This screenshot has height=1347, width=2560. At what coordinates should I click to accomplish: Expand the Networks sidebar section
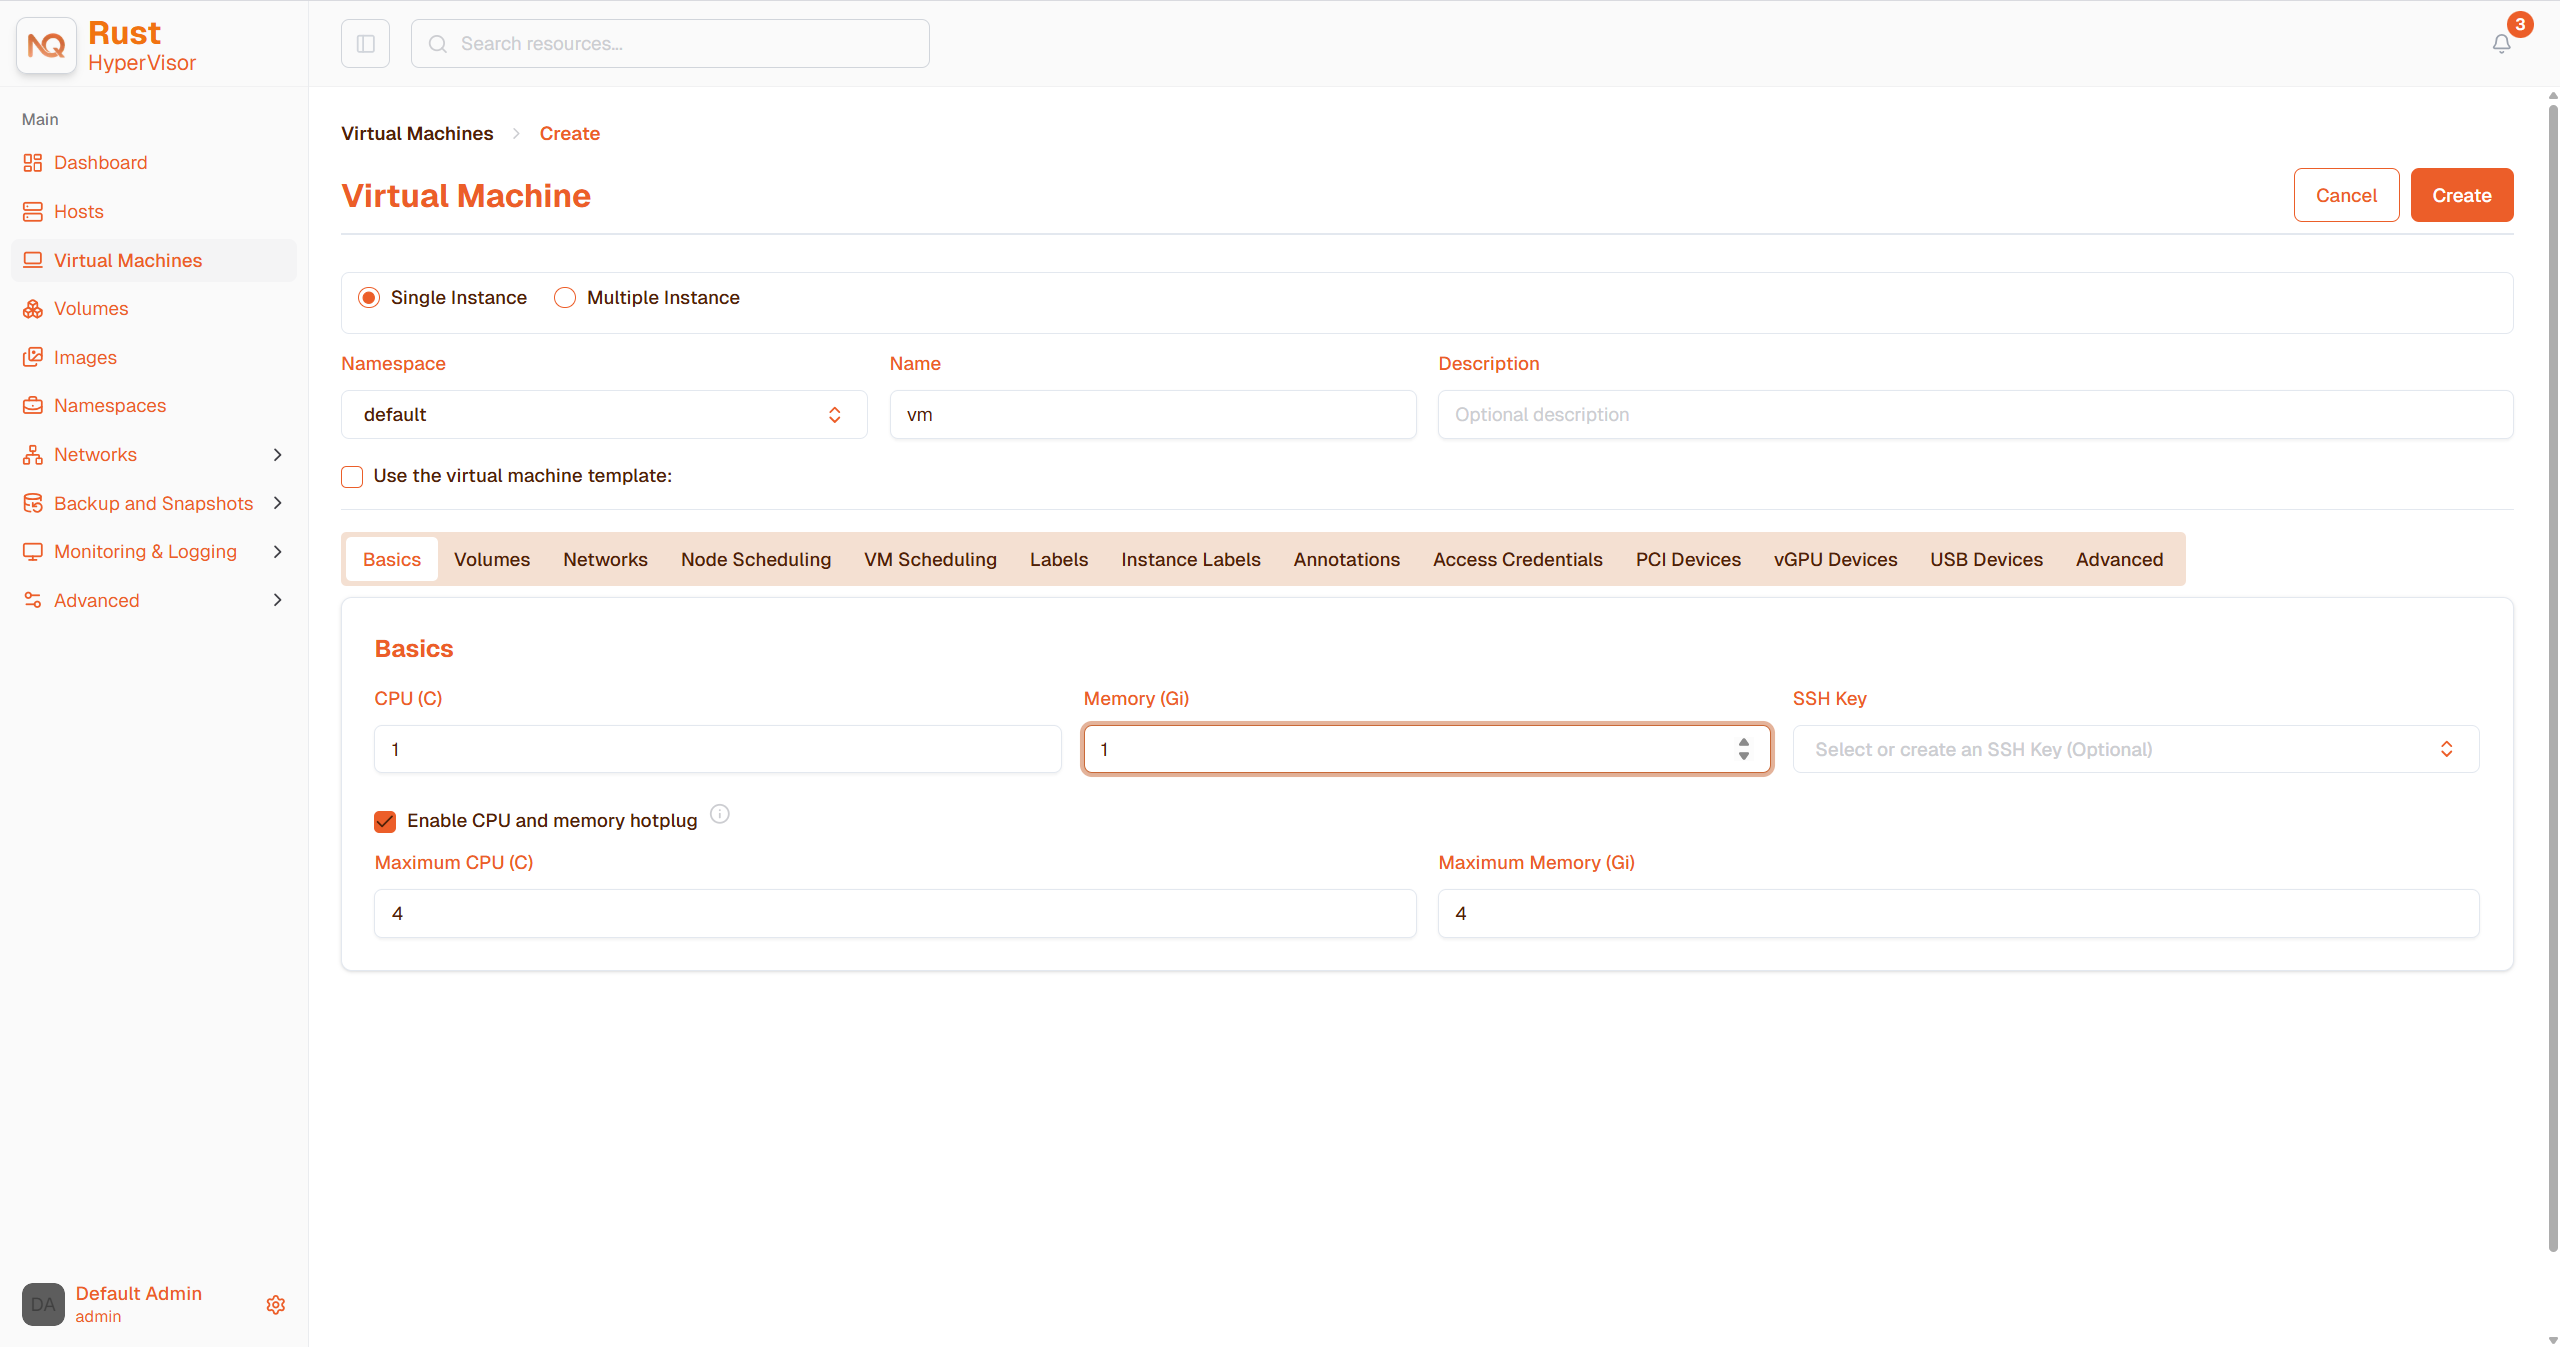[278, 455]
